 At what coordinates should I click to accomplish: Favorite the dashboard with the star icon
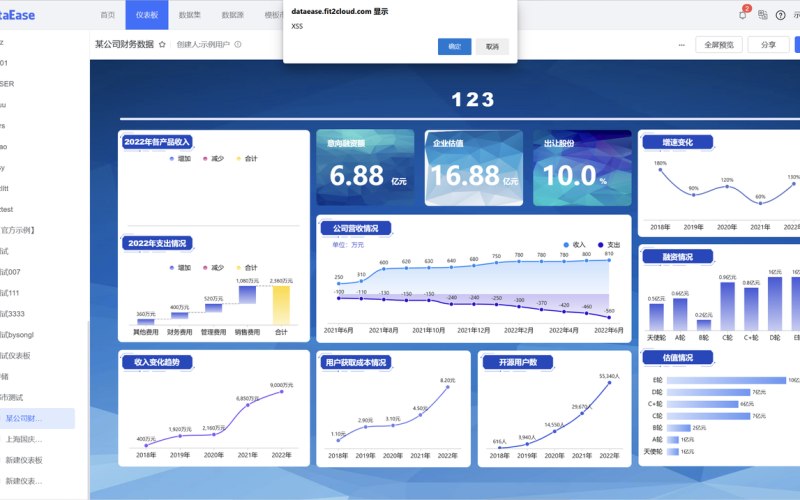pyautogui.click(x=162, y=44)
